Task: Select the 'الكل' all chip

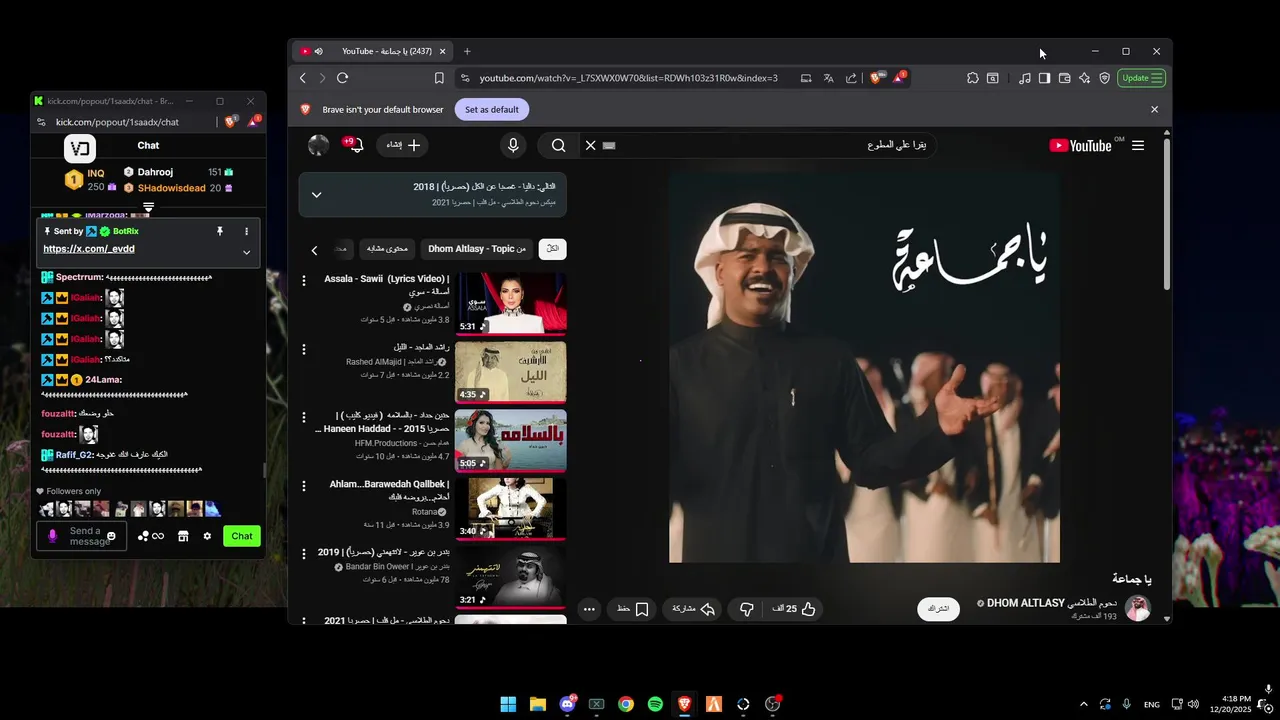Action: click(552, 249)
